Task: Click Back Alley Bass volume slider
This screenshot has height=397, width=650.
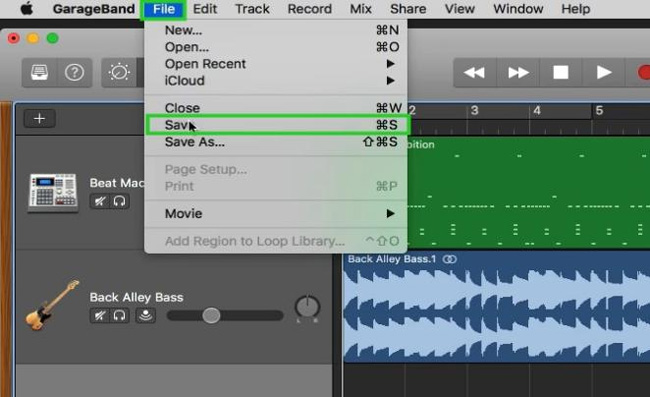Action: click(x=225, y=316)
